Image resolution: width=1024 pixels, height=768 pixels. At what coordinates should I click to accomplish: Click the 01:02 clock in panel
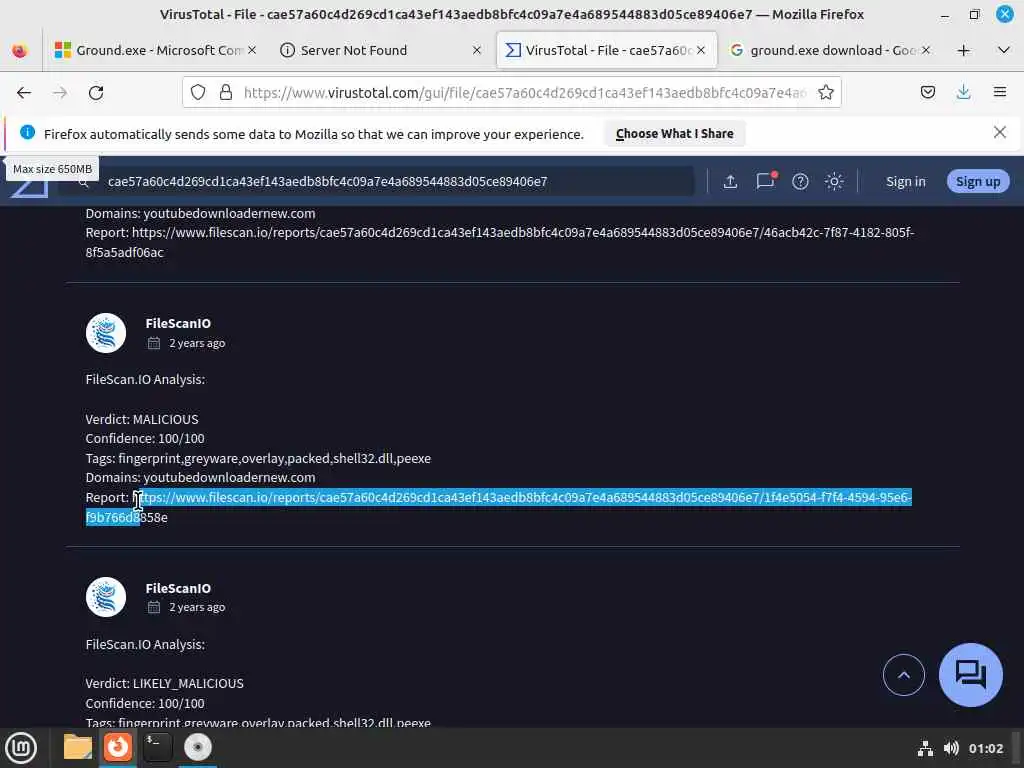[x=985, y=748]
